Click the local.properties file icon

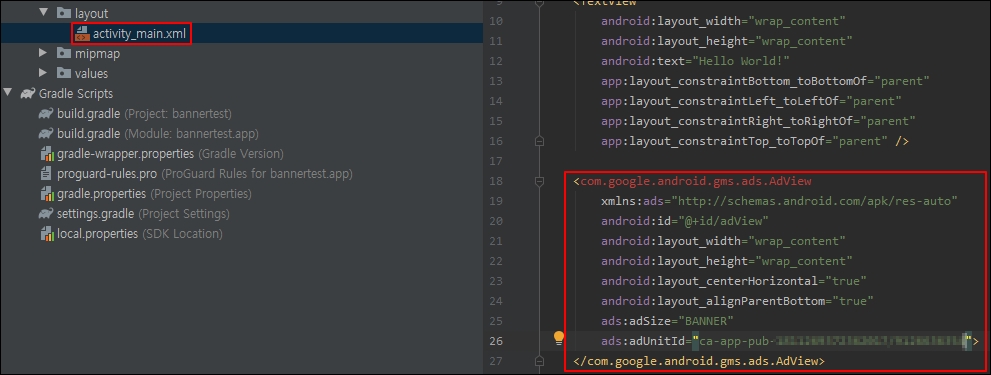click(x=46, y=234)
